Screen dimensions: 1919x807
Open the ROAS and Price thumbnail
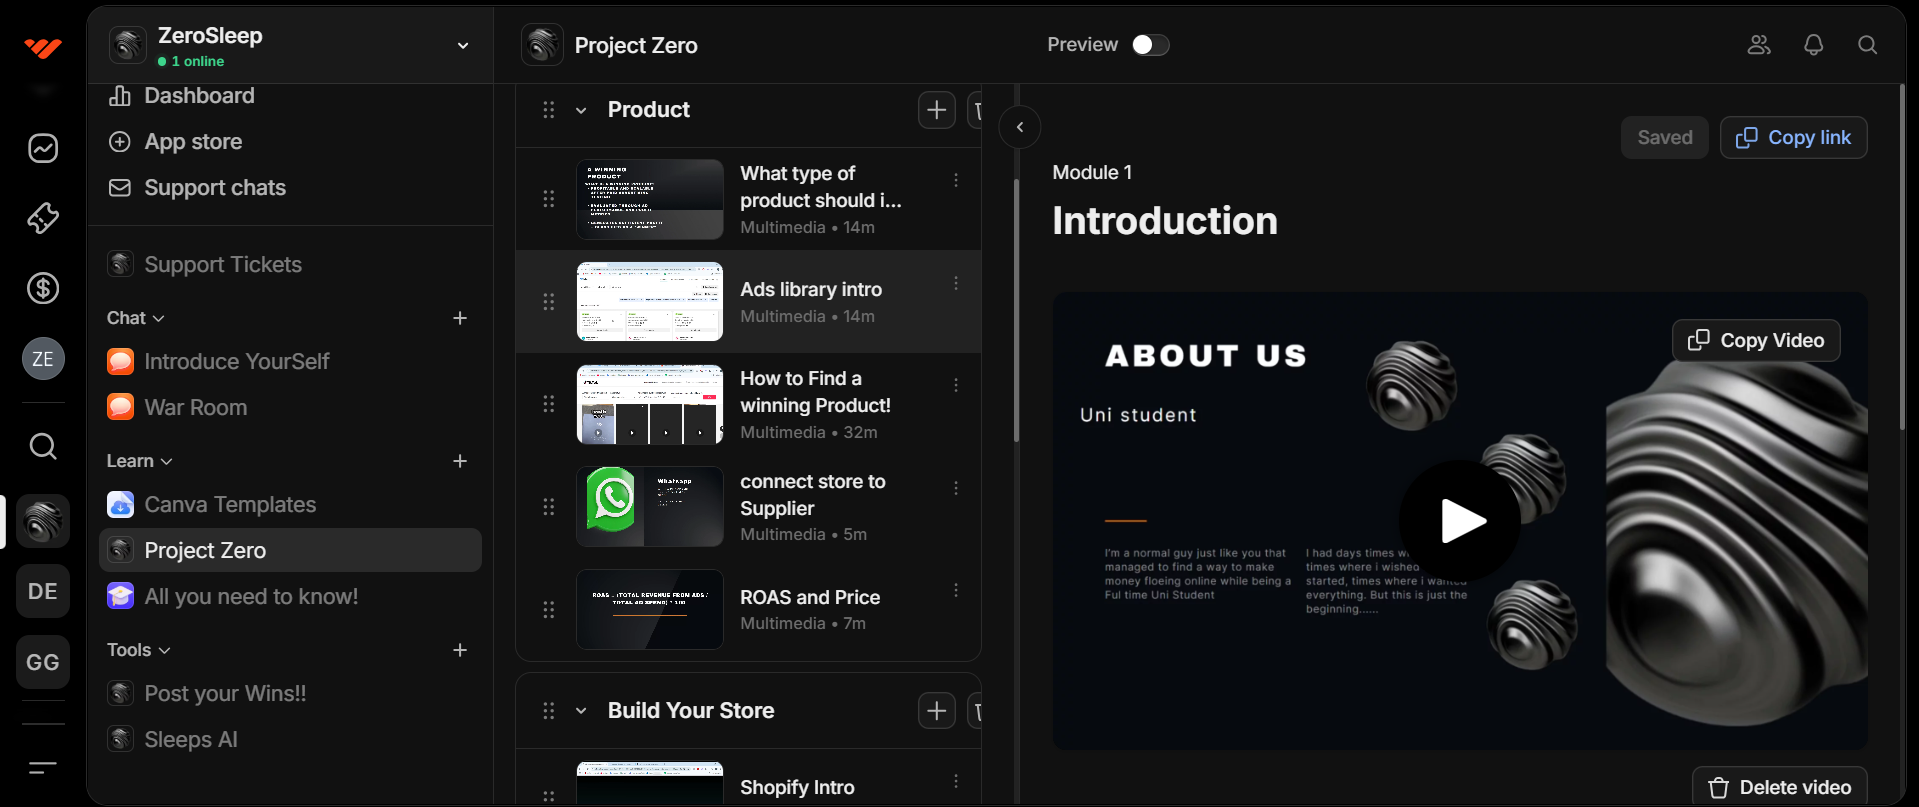coord(650,609)
